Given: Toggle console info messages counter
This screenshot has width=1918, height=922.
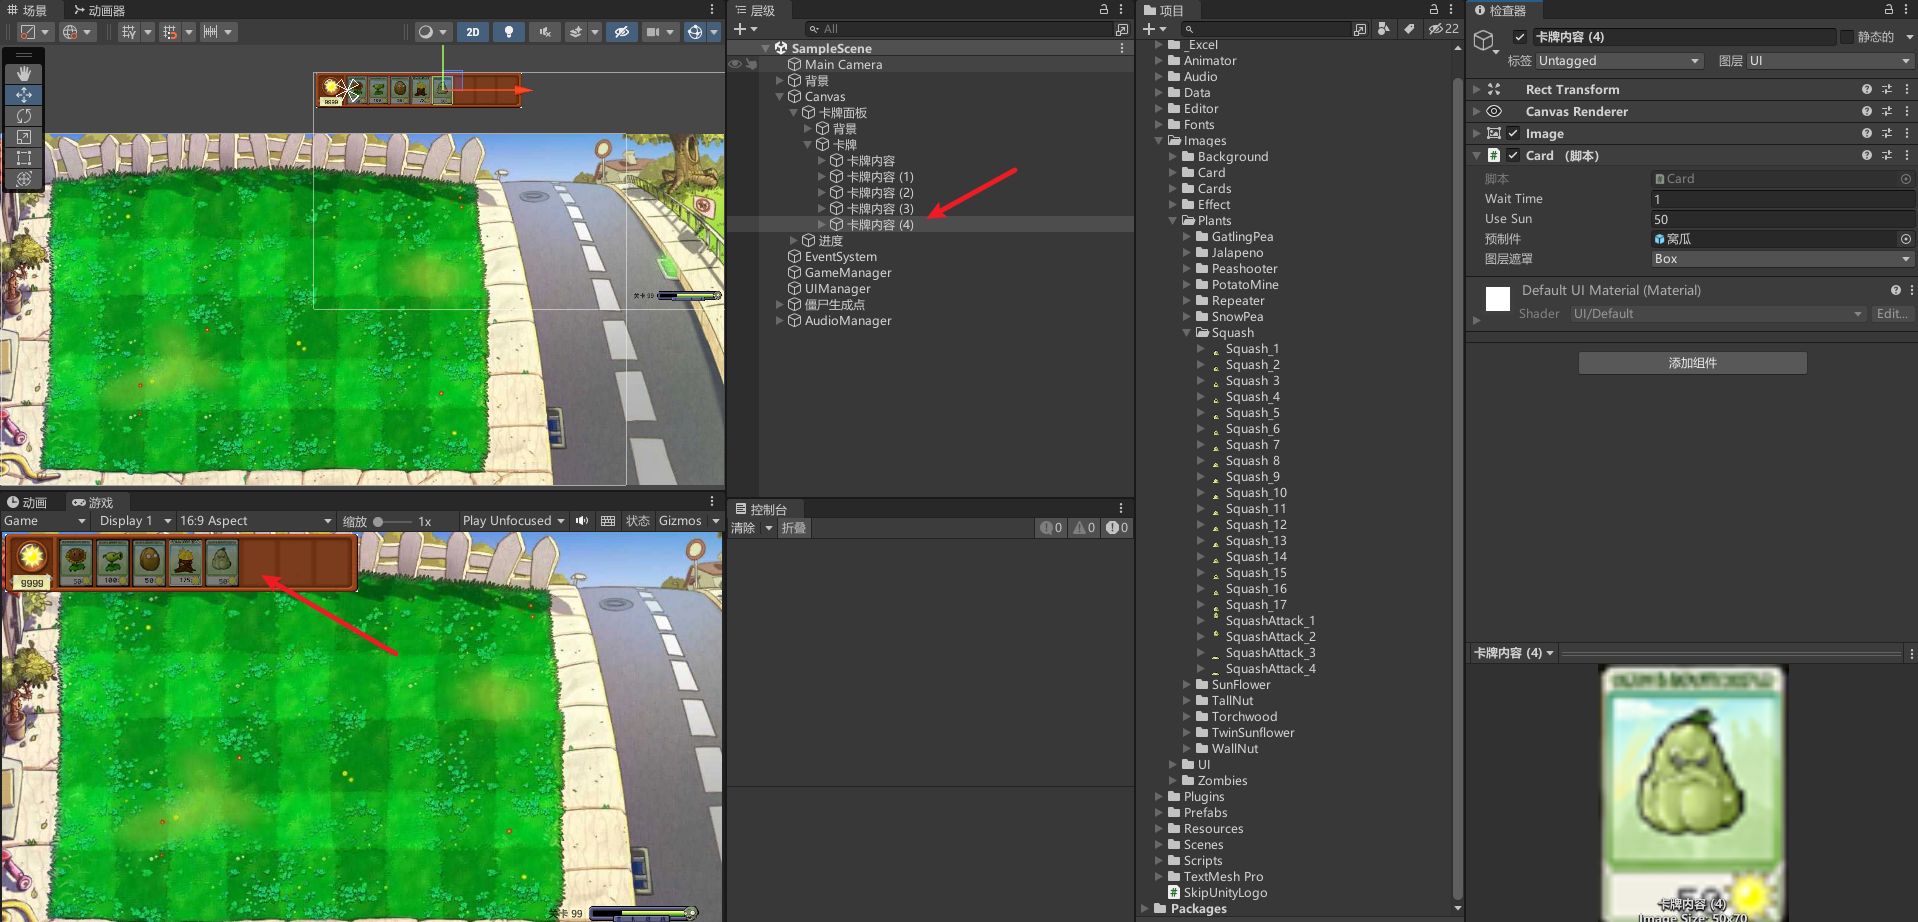Looking at the screenshot, I should pos(1051,528).
